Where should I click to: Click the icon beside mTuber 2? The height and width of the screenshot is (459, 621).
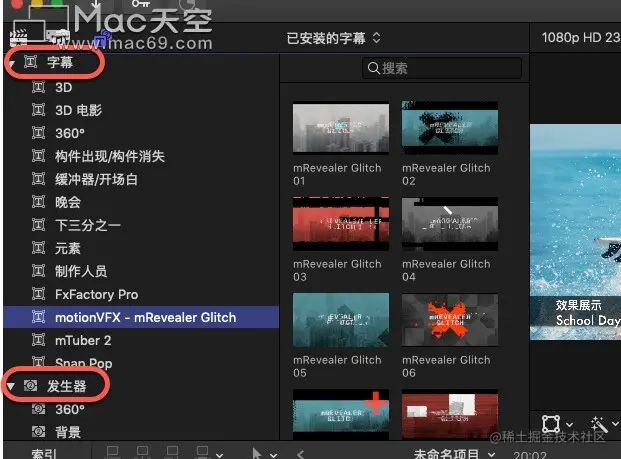tap(38, 340)
